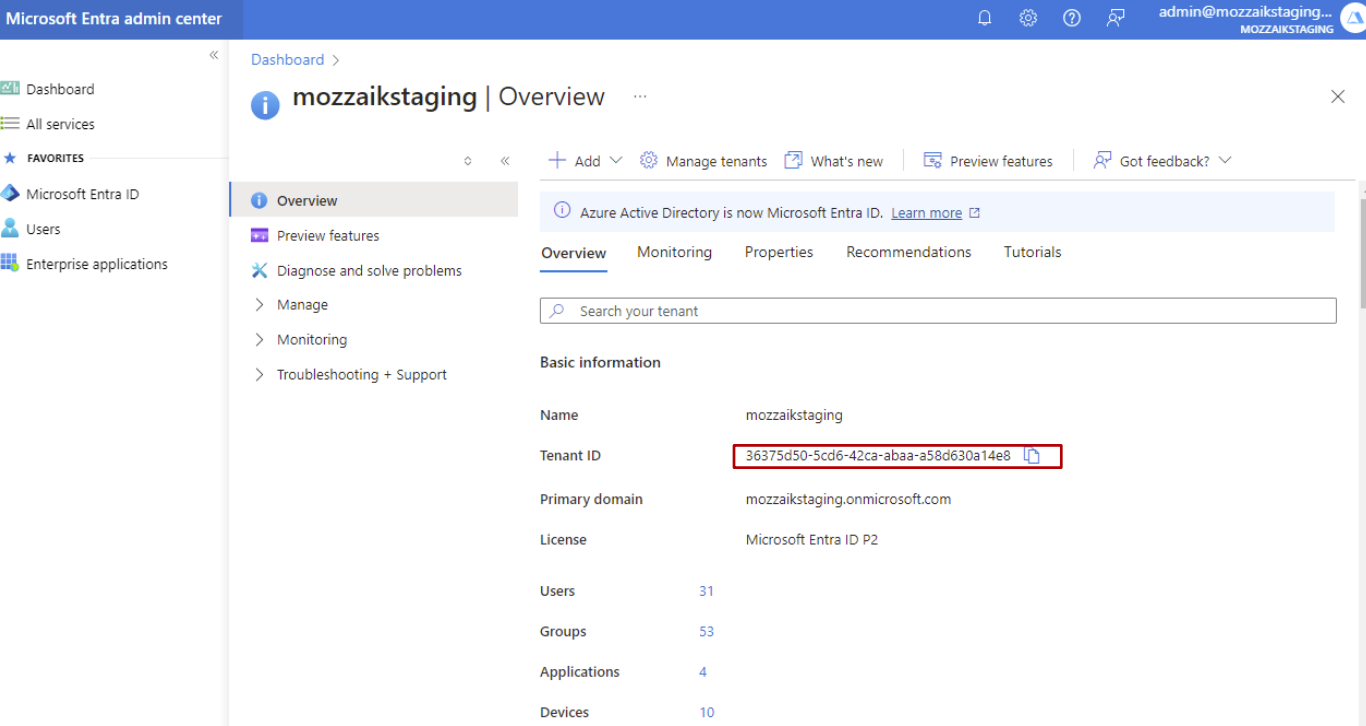This screenshot has height=726, width=1366.
Task: Click the primary domain mozzaikstaging.onmicrosoft.com
Action: 848,499
